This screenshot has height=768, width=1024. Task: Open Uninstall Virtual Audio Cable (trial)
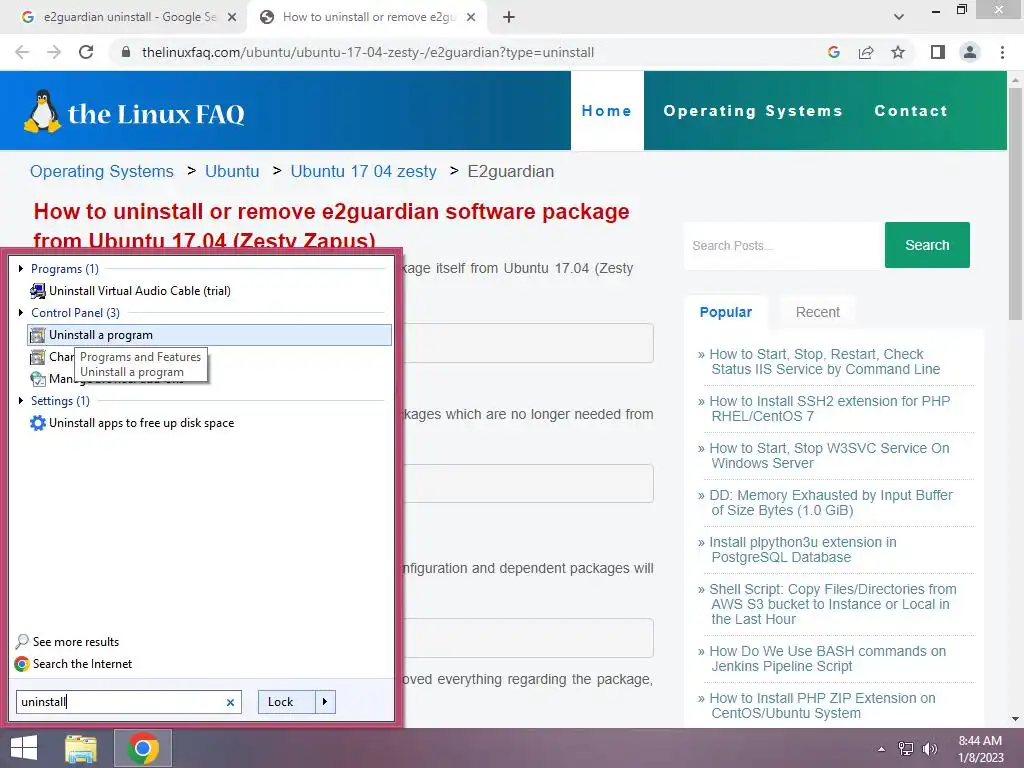[140, 291]
